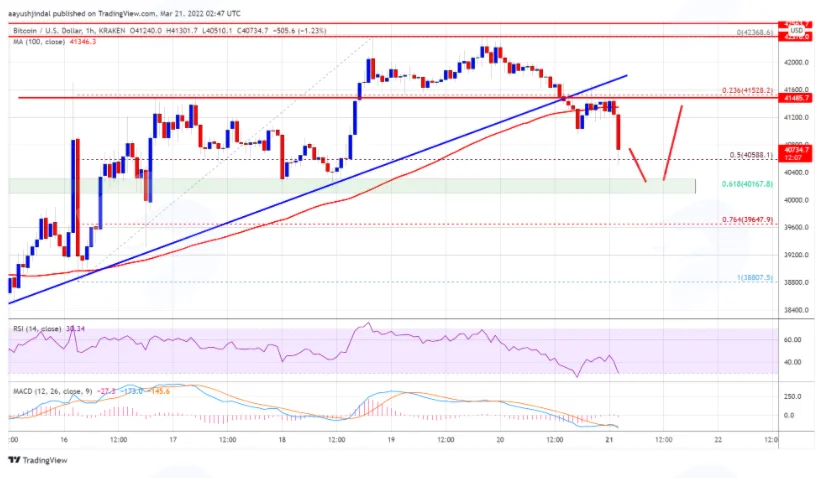830x478 pixels.
Task: Click the MACD signal value −145.6
Action: click(x=158, y=391)
